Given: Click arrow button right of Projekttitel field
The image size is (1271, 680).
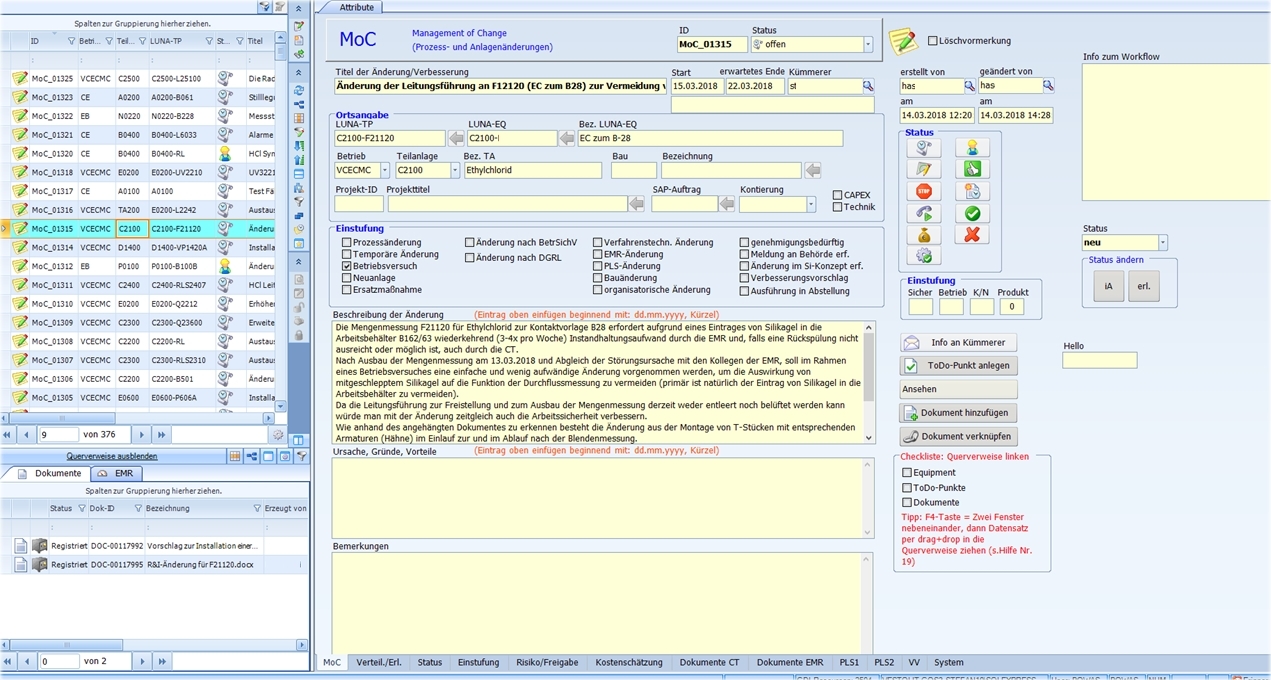Looking at the screenshot, I should [636, 204].
